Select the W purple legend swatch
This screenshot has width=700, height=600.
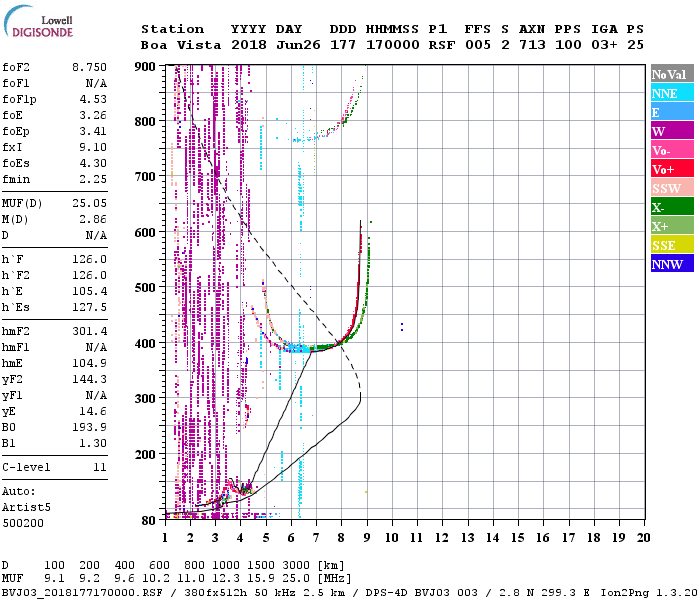(x=672, y=131)
